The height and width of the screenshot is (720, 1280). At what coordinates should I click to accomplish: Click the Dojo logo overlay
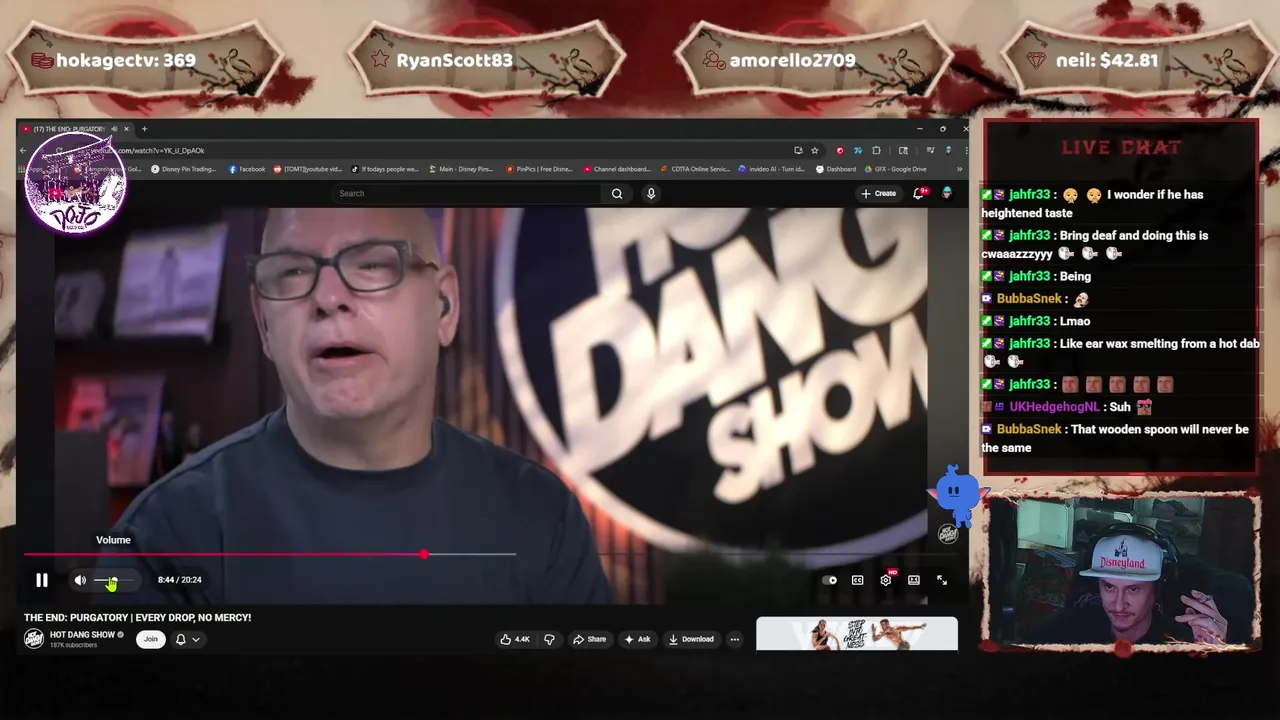tap(76, 185)
